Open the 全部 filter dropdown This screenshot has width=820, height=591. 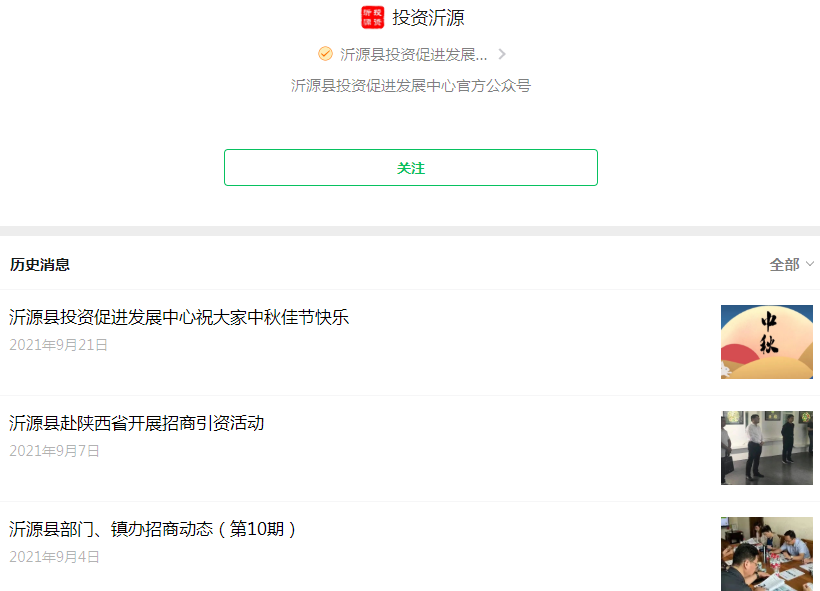point(784,264)
